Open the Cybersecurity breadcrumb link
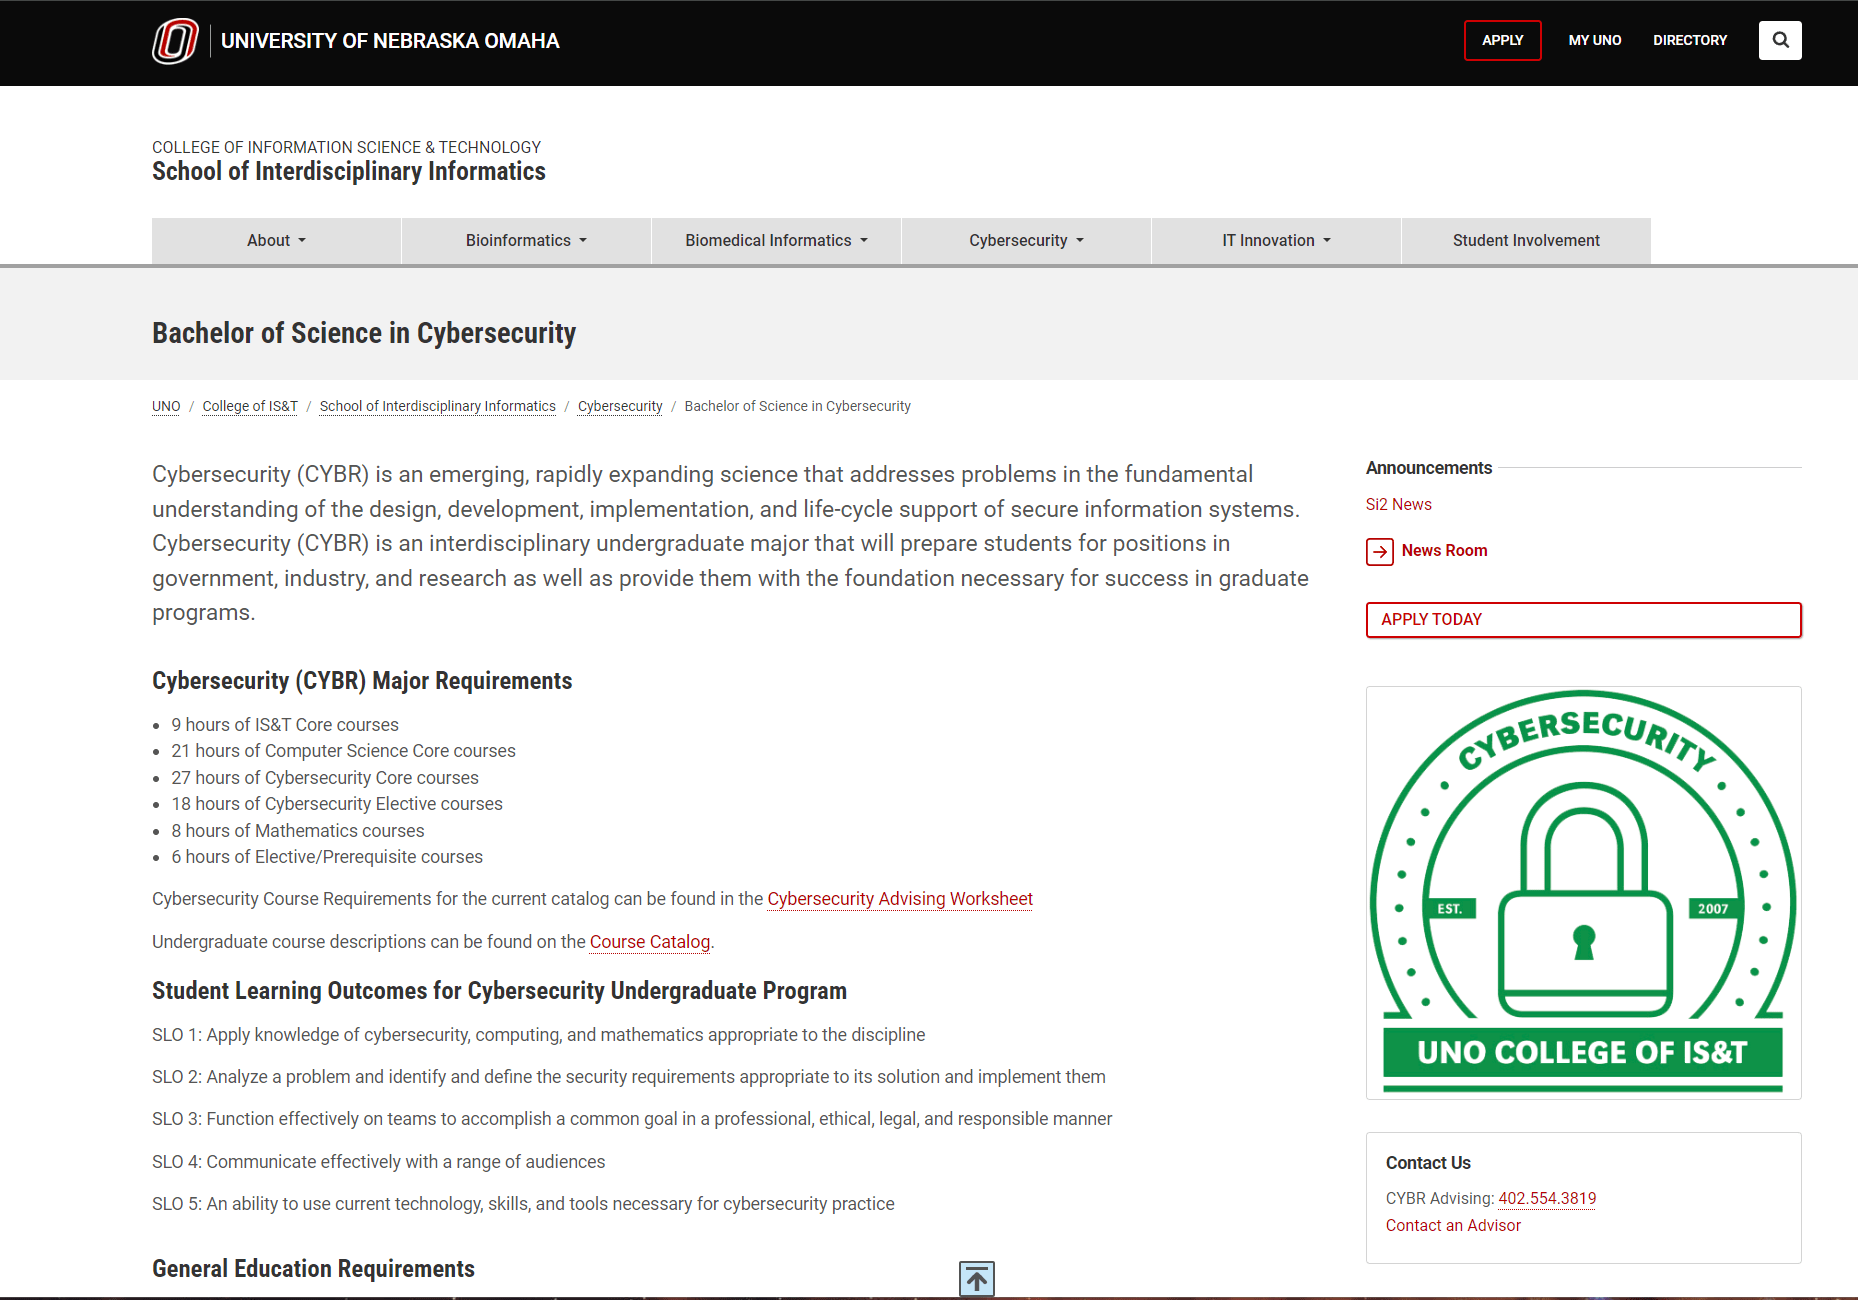This screenshot has width=1858, height=1300. coord(620,406)
